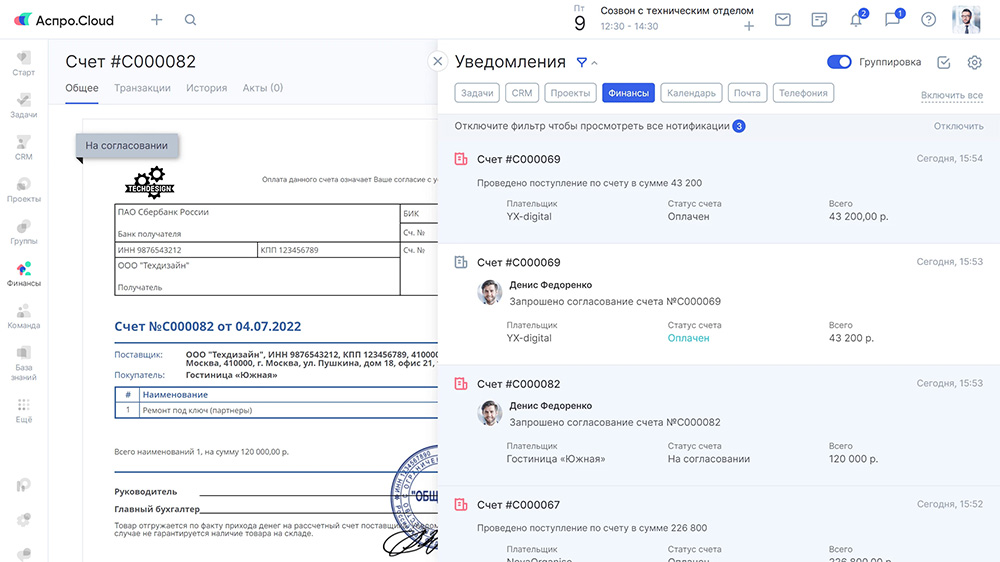Click the Ремонт под ключ (партнеры) row

tap(276, 410)
